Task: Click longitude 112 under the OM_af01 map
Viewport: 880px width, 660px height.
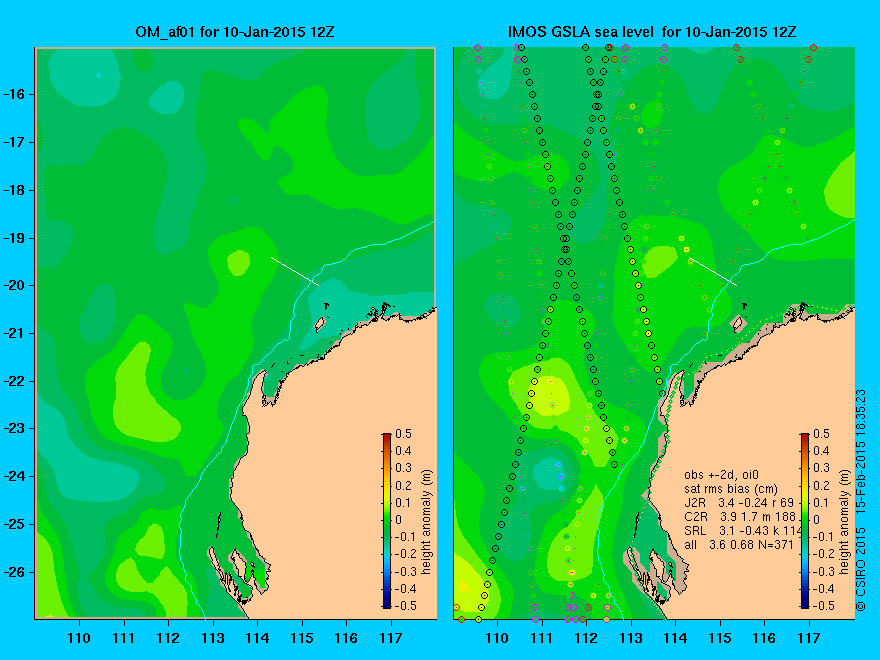Action: [x=168, y=638]
